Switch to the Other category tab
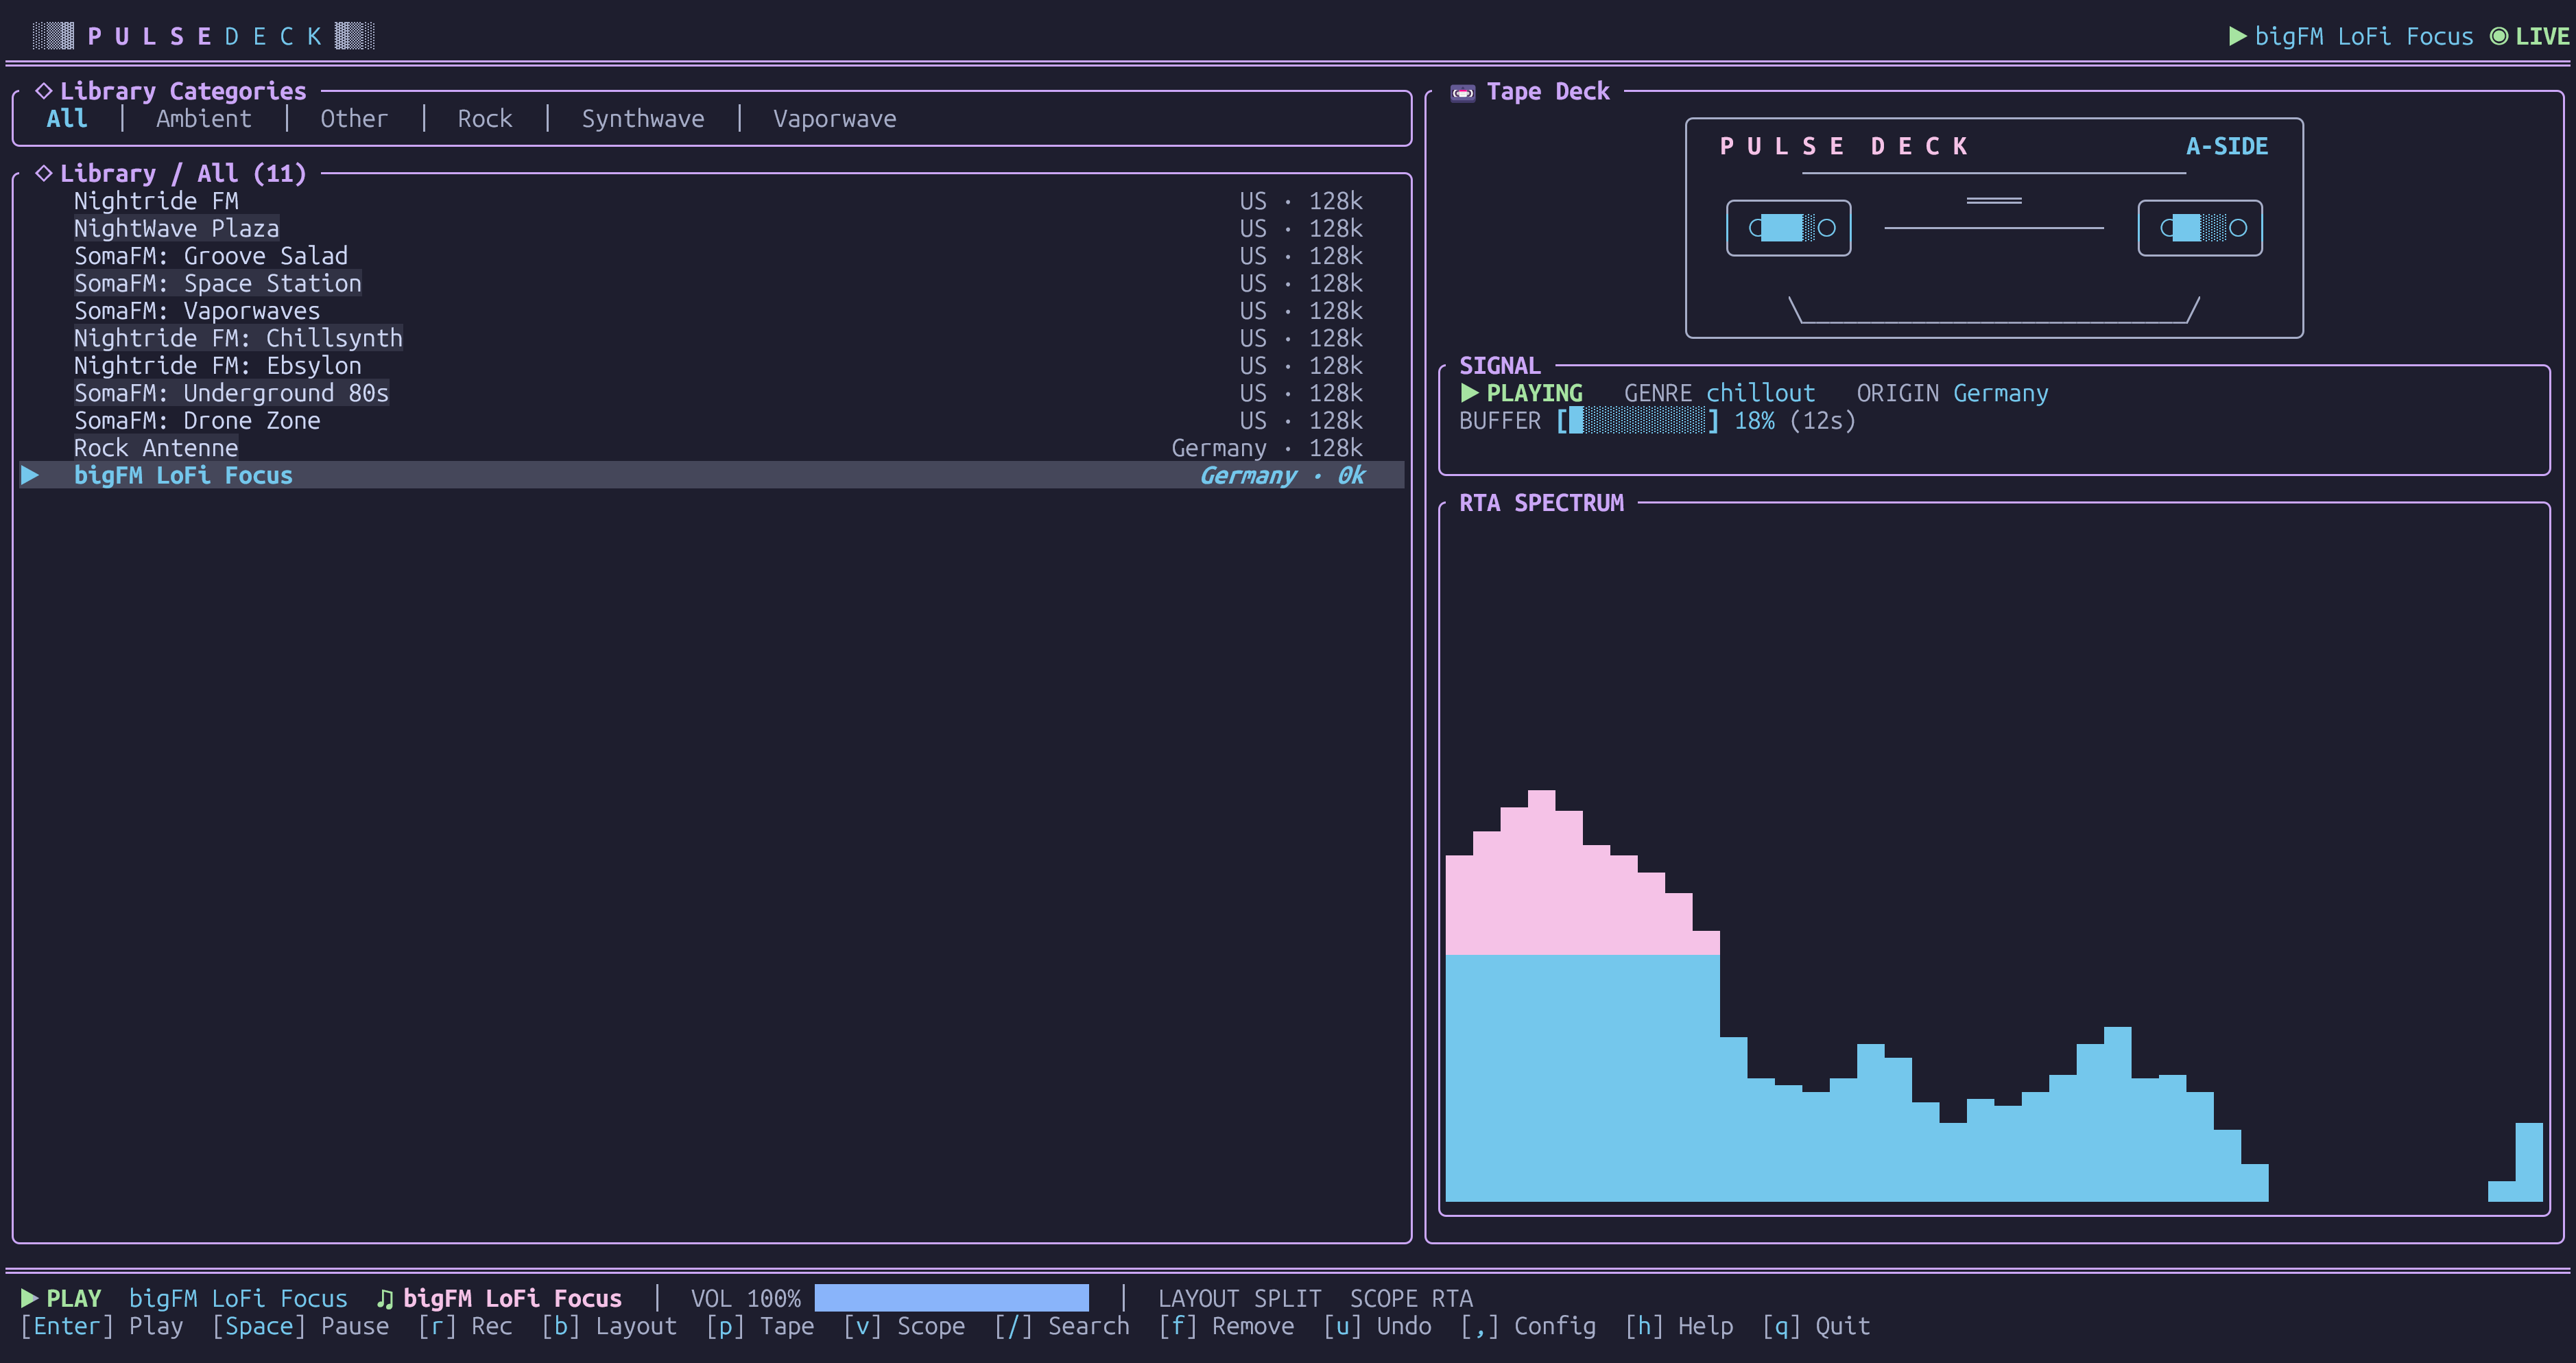The image size is (2576, 1363). [354, 119]
